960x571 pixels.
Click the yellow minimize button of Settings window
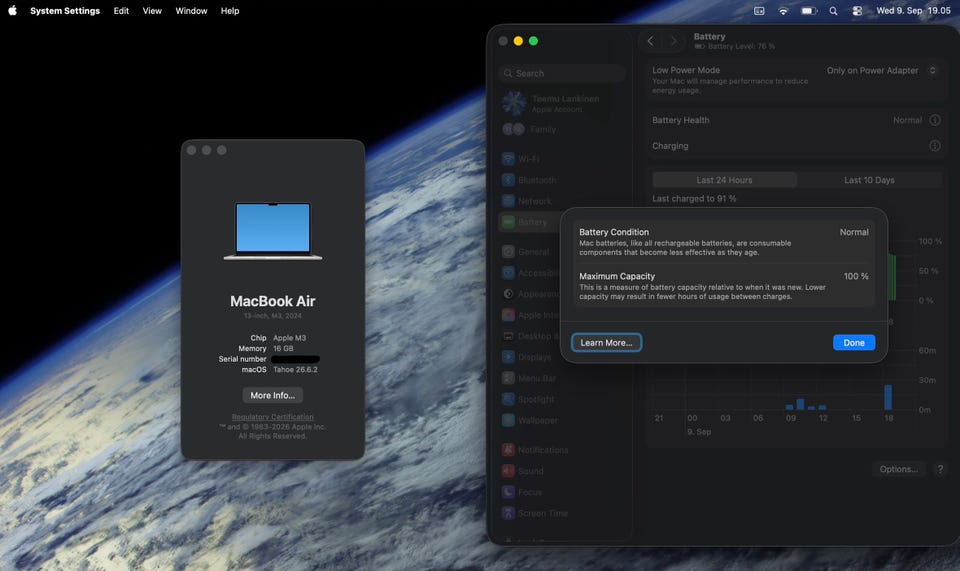coord(518,41)
